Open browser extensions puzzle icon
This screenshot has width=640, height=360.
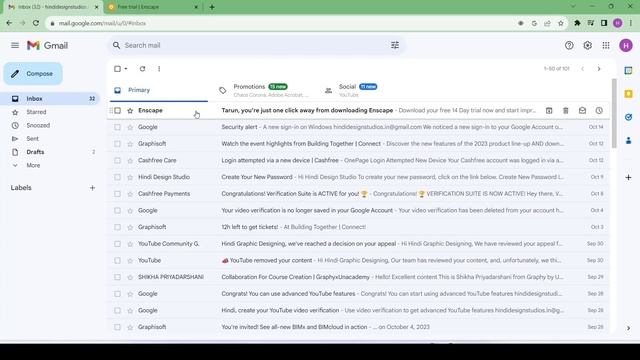pyautogui.click(x=577, y=23)
